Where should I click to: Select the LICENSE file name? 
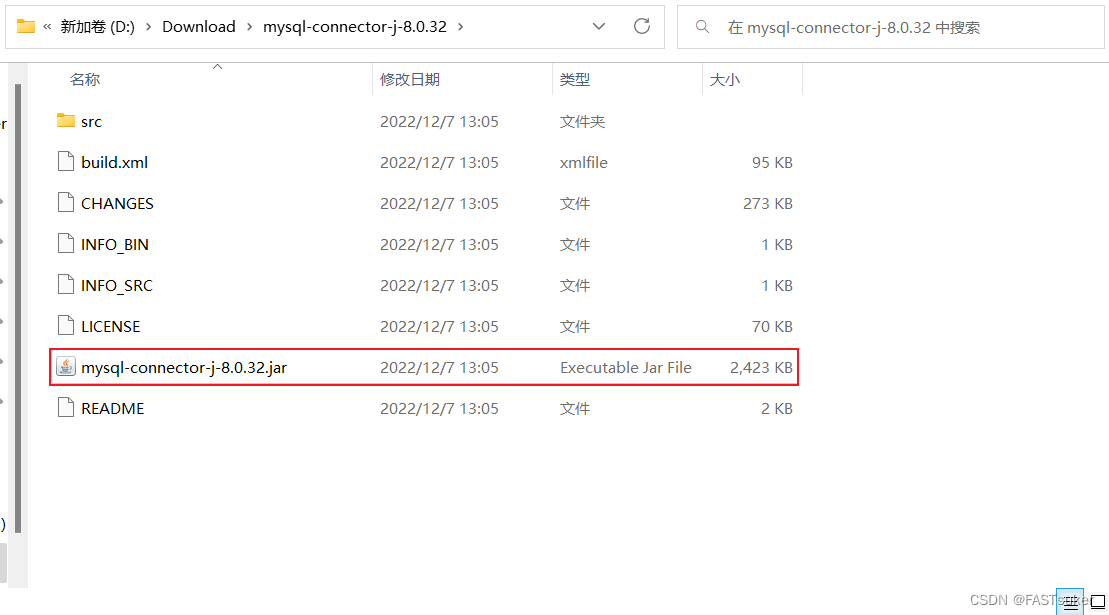pyautogui.click(x=111, y=327)
